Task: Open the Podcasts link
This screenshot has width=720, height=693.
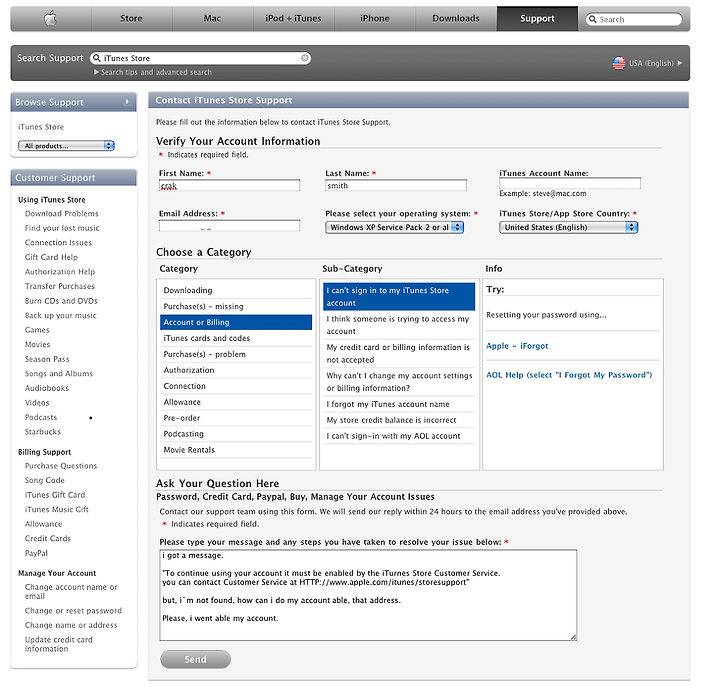Action: [x=41, y=417]
